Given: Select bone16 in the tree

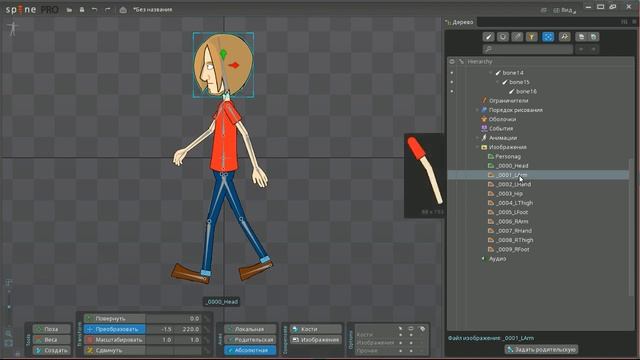Looking at the screenshot, I should (526, 91).
